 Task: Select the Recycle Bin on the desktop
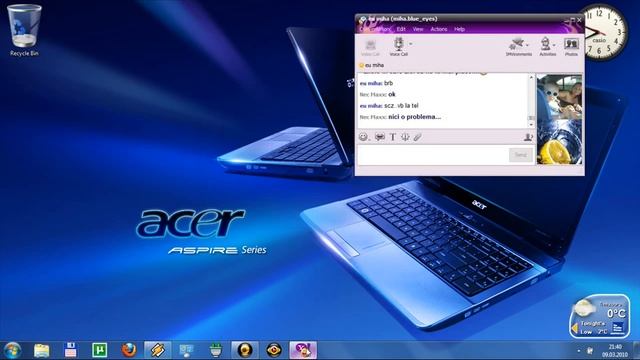pos(24,30)
